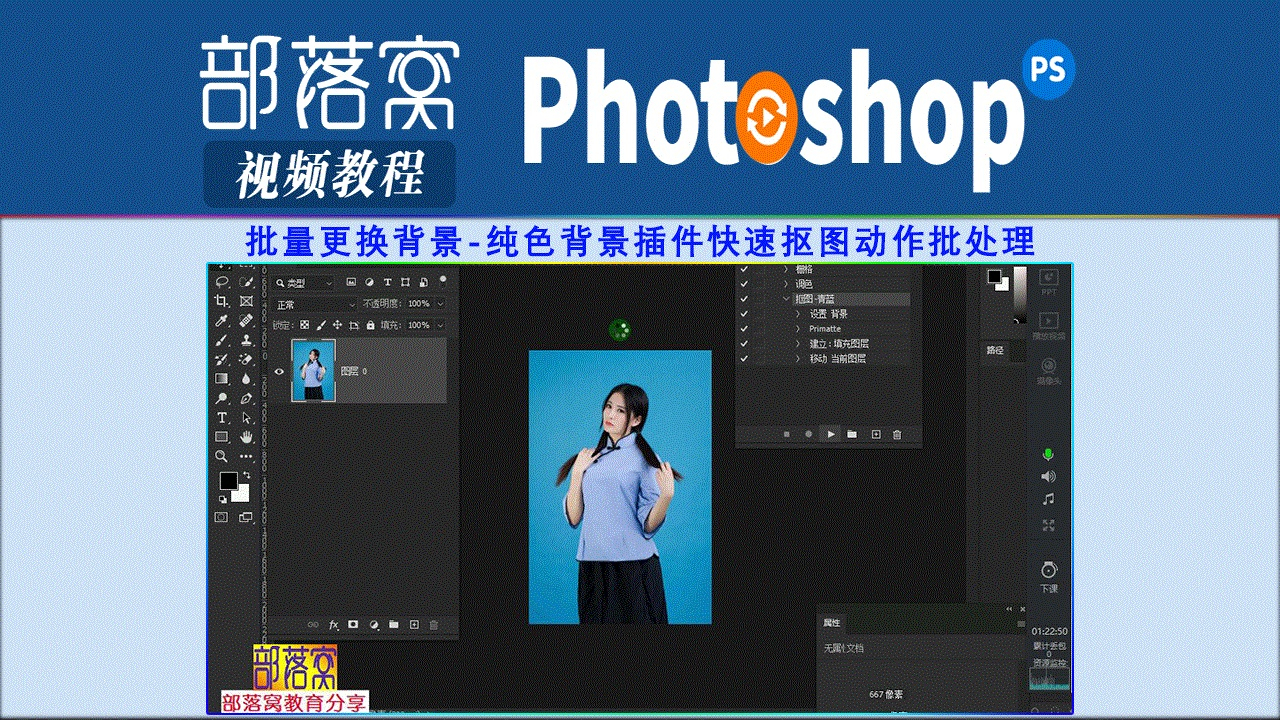Click the 下课 end class button
This screenshot has height=720, width=1280.
click(x=1048, y=576)
